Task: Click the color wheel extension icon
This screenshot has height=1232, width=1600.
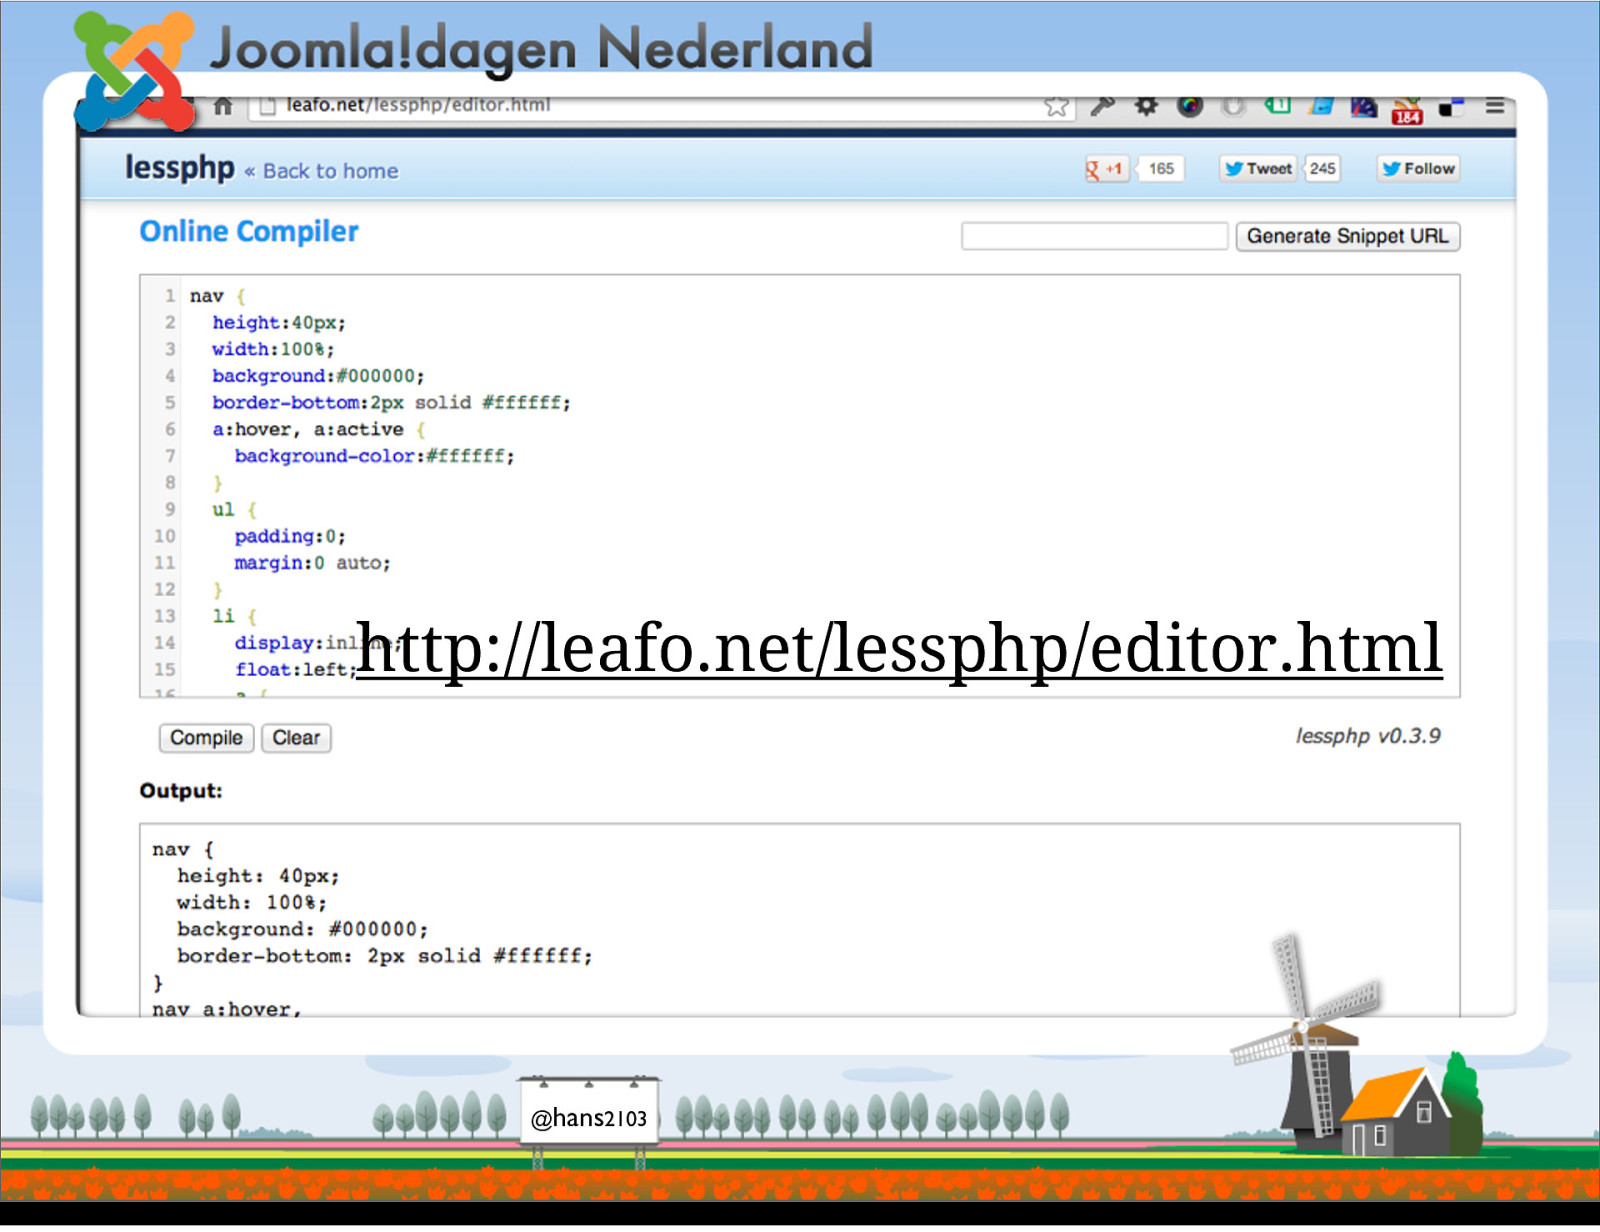Action: (x=1190, y=106)
